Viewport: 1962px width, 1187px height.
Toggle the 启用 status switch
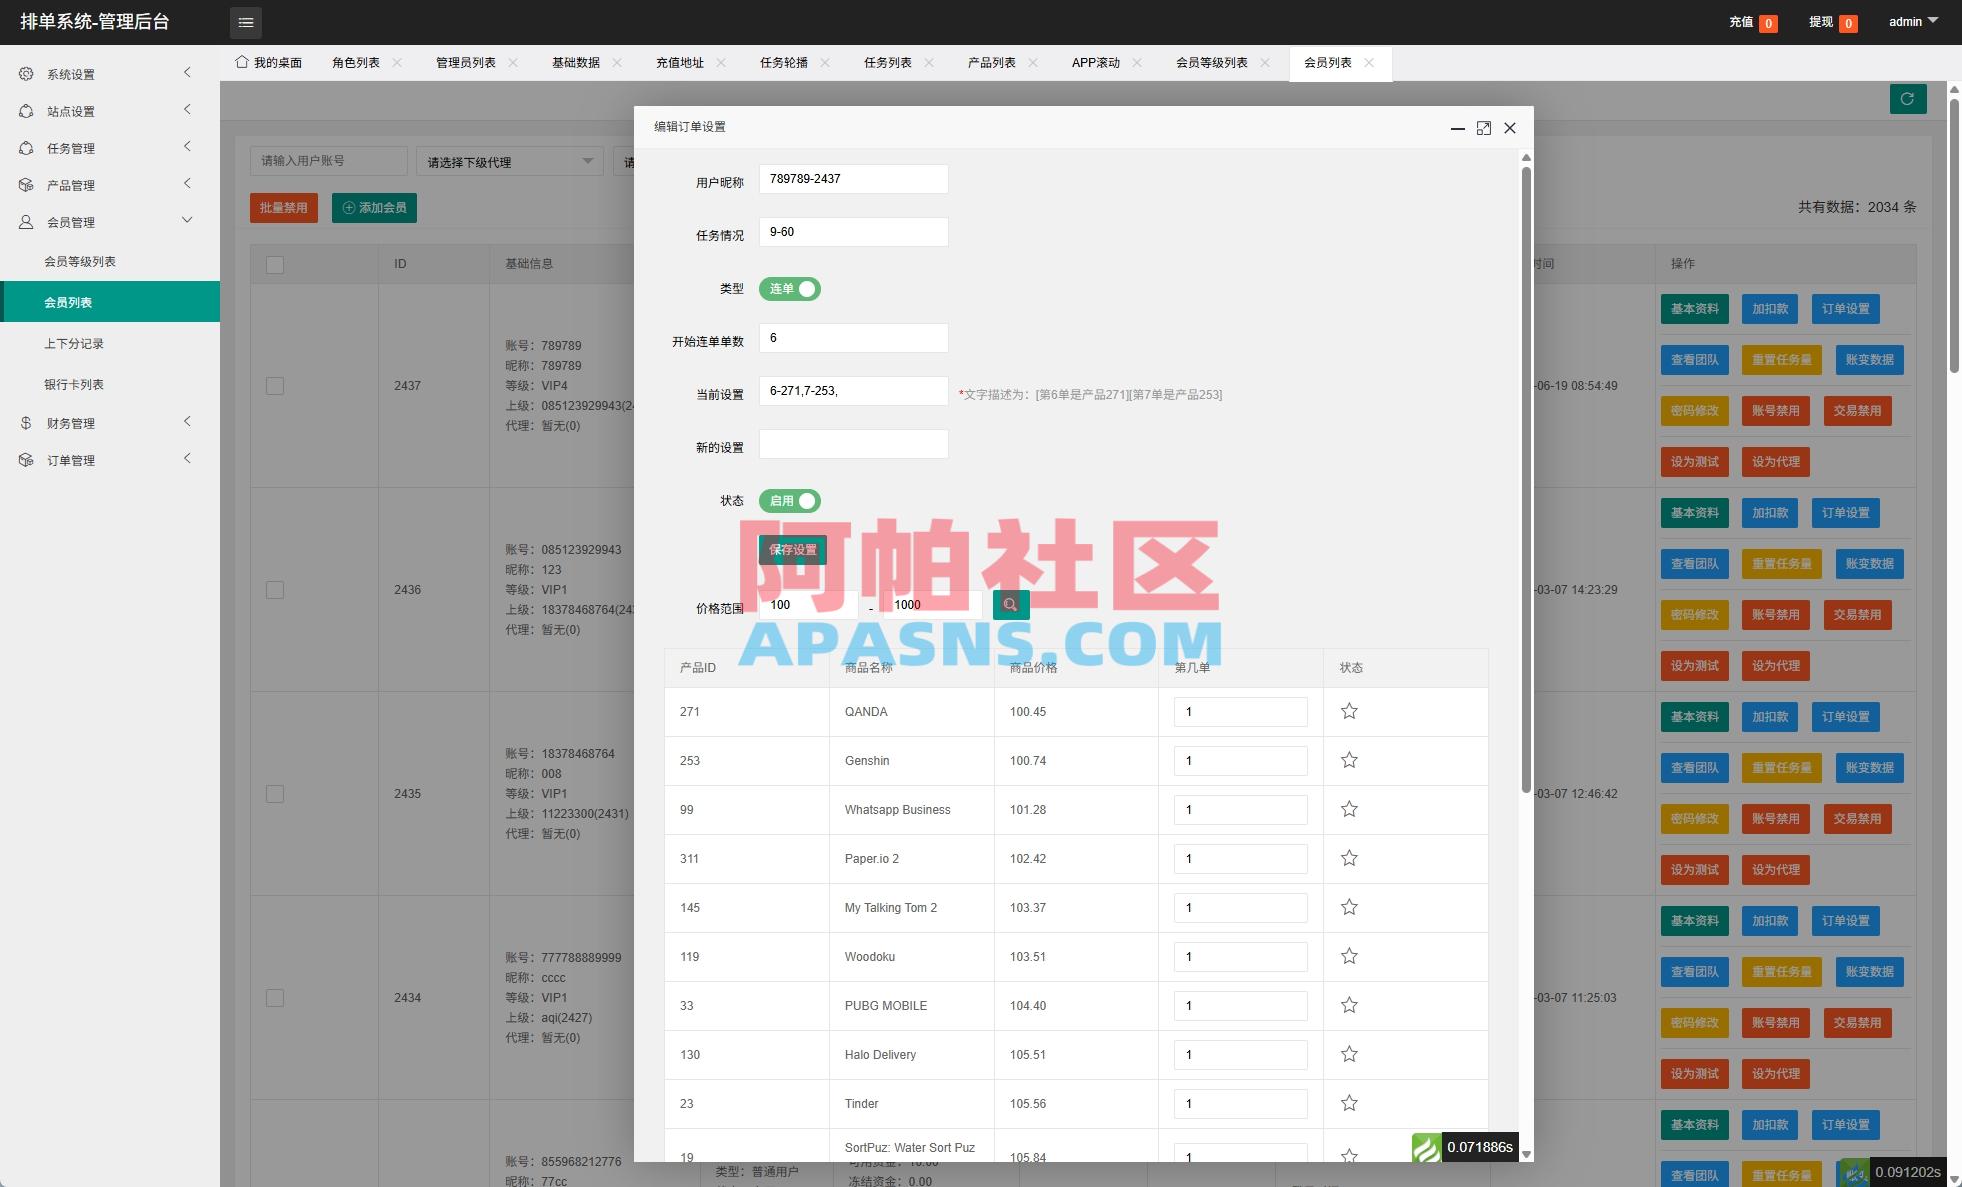tap(789, 500)
